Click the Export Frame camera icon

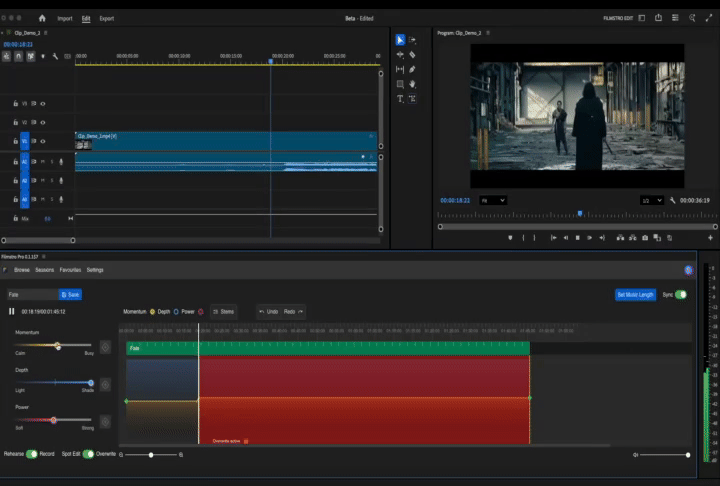click(645, 237)
